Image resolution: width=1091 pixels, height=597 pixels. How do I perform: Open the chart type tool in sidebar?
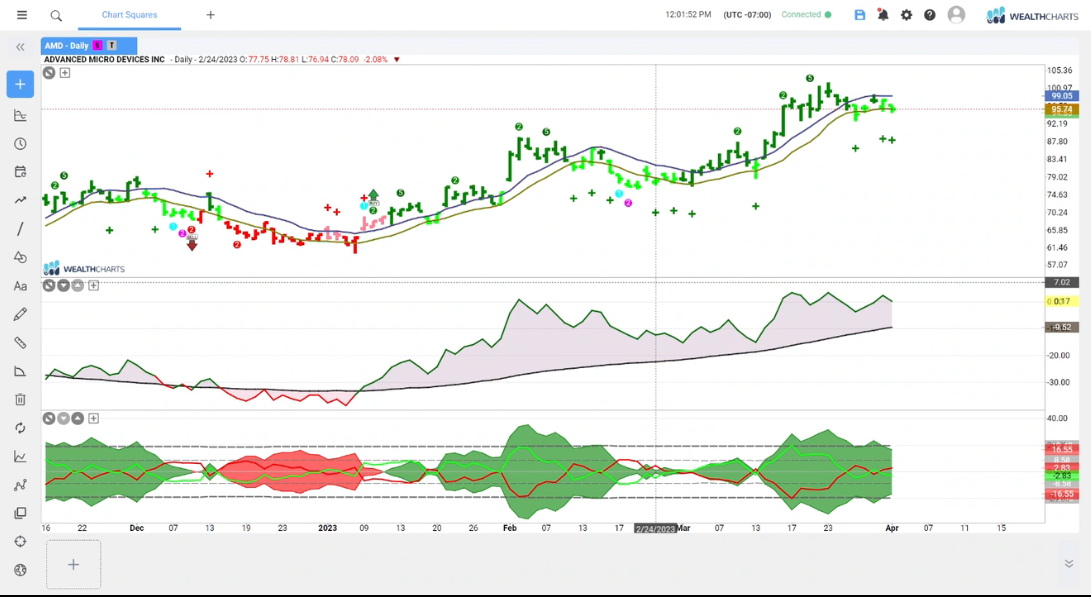[x=20, y=116]
